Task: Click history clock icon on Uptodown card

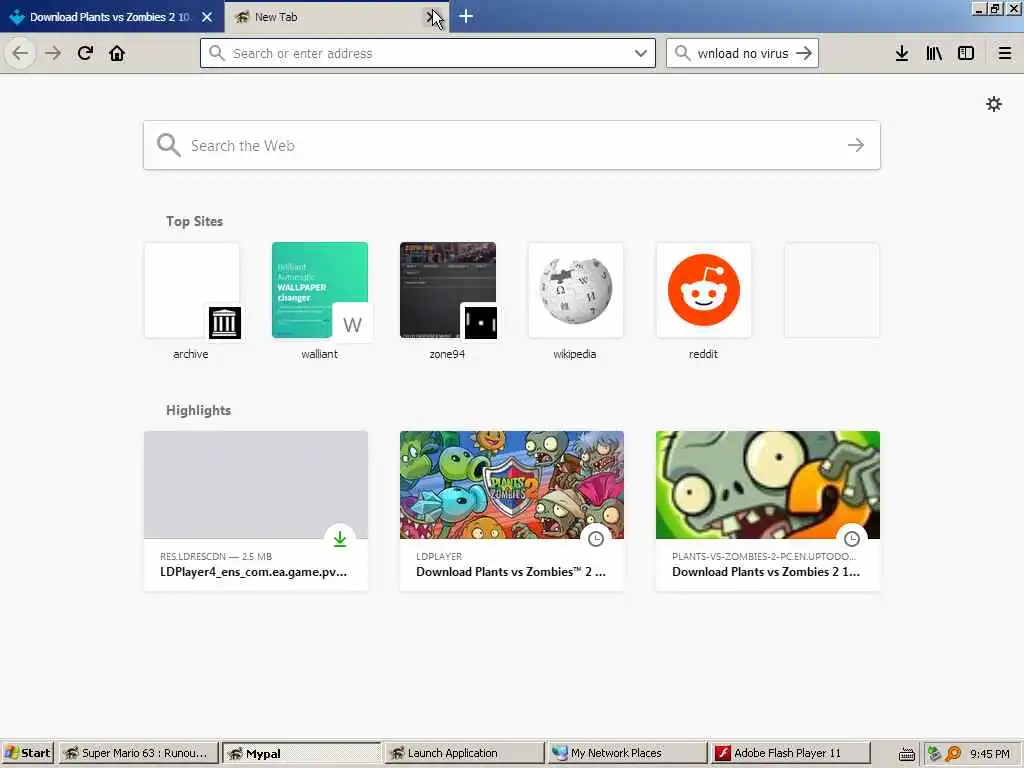Action: pyautogui.click(x=852, y=539)
